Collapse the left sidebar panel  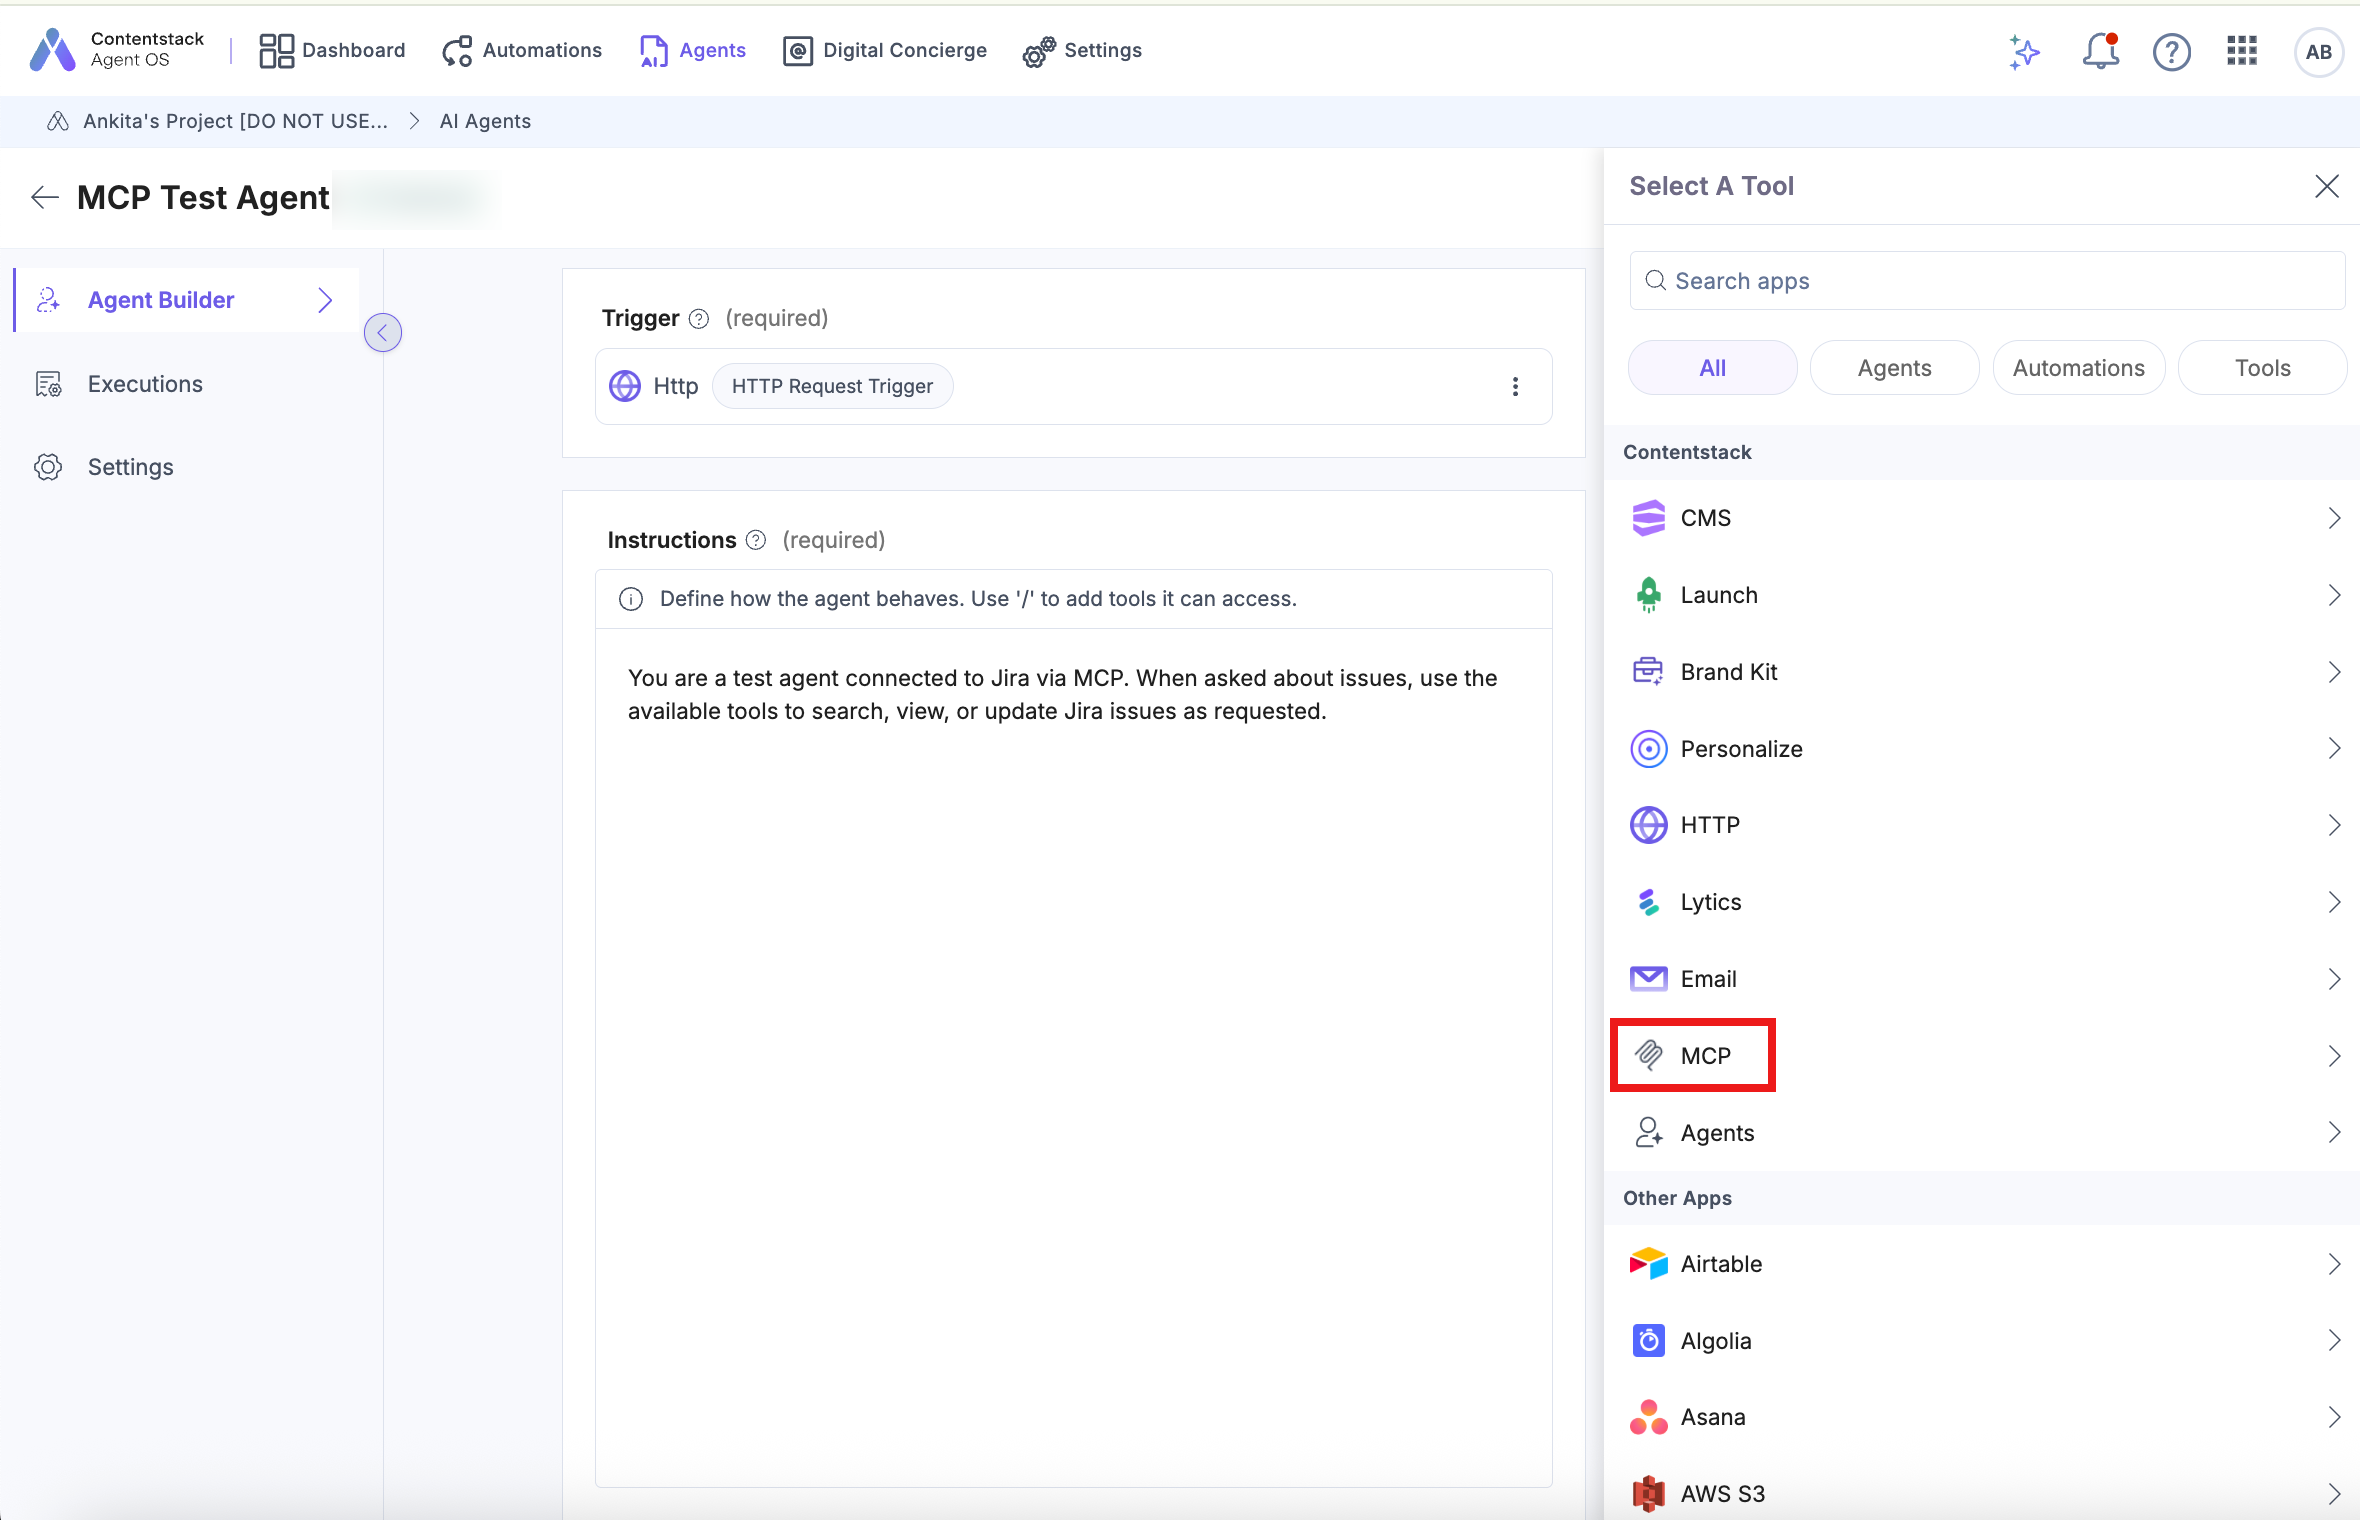[x=382, y=333]
